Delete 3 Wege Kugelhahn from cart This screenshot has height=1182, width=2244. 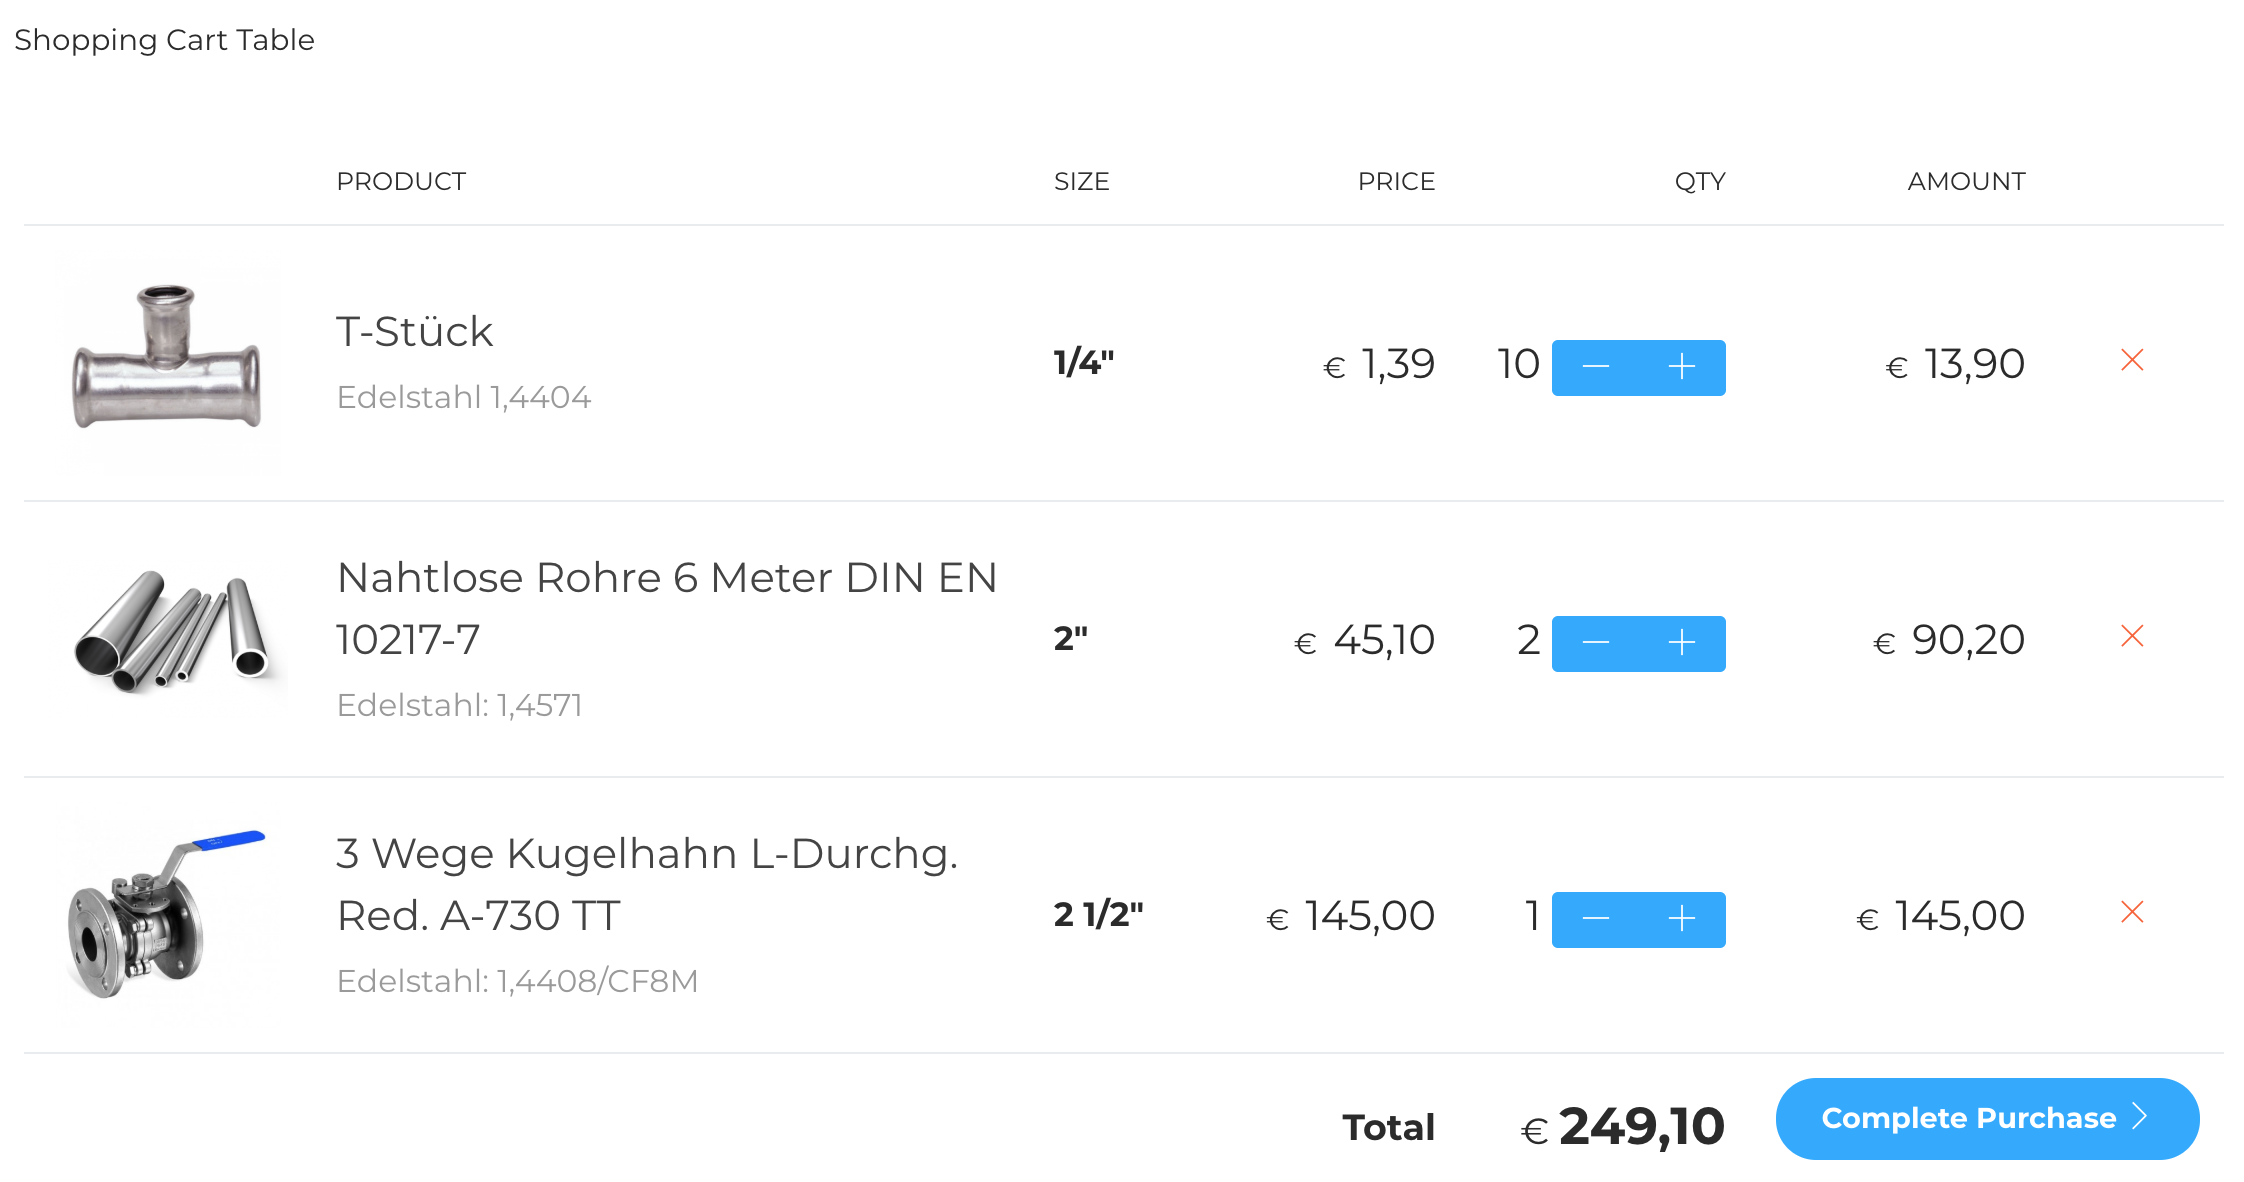coord(2132,912)
